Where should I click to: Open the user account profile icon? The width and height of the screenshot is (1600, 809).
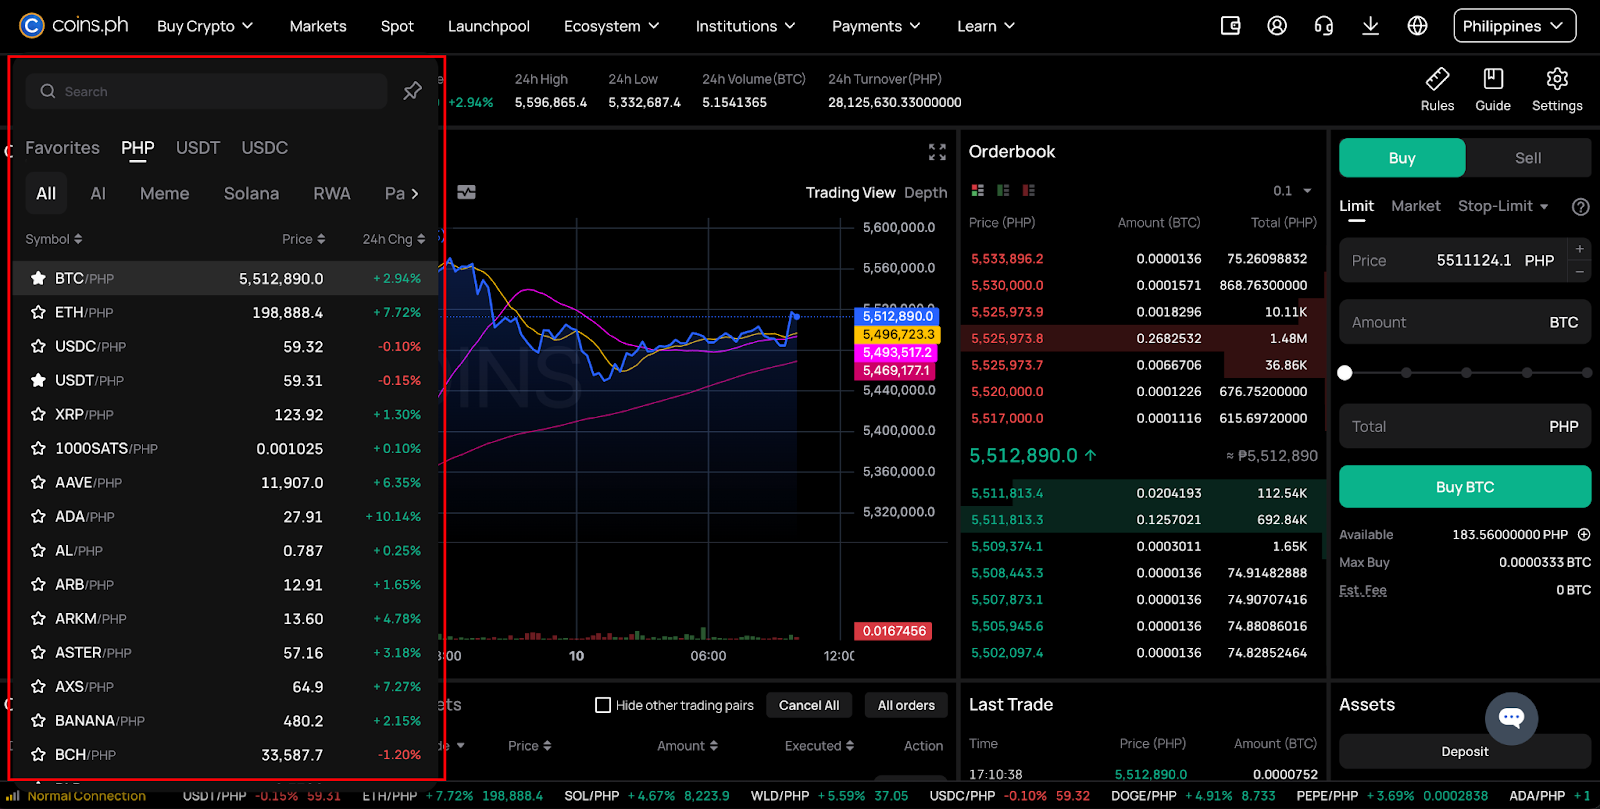[1277, 26]
